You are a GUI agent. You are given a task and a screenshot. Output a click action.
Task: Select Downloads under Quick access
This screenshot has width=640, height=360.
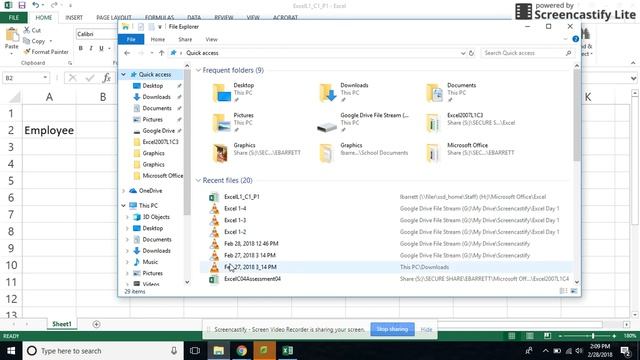coord(156,97)
